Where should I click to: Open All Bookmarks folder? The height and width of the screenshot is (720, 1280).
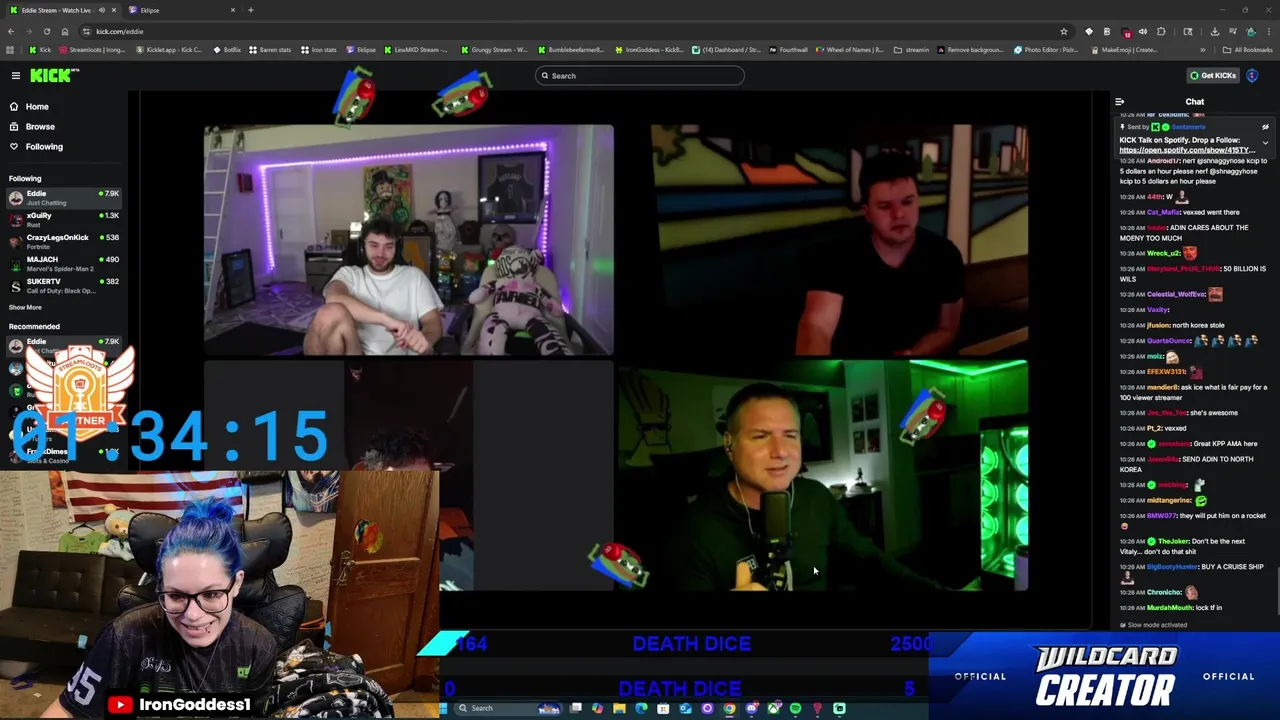pos(1248,50)
